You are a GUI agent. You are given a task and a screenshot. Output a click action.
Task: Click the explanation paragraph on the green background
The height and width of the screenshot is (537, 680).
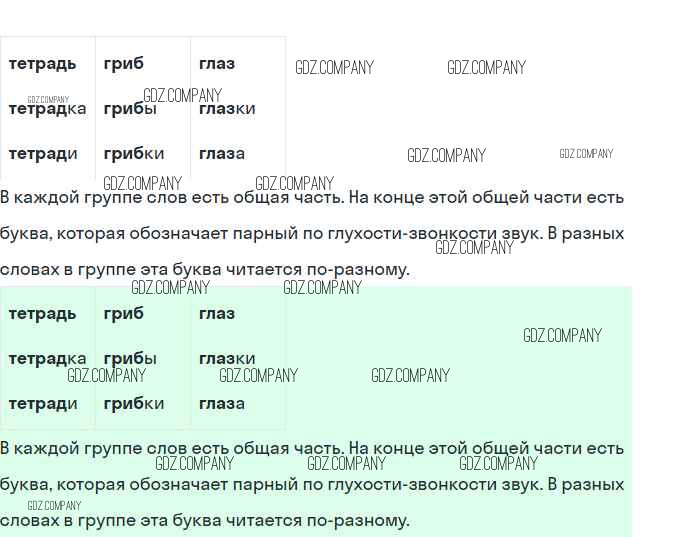pos(312,485)
